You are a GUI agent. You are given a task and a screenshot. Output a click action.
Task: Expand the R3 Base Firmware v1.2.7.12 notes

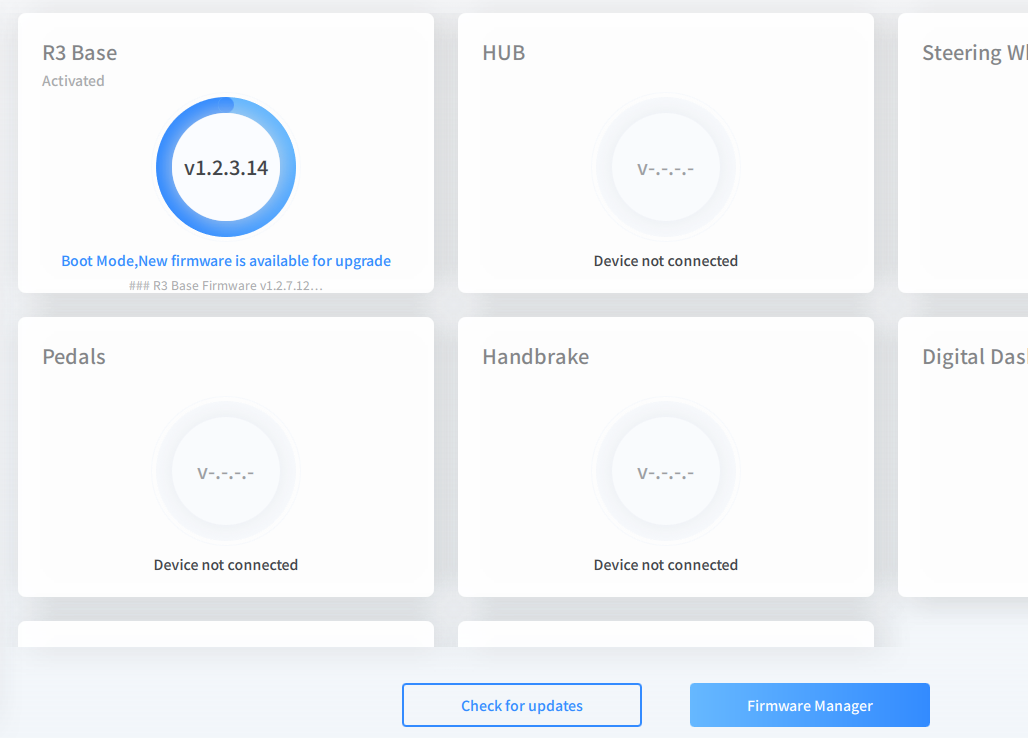pyautogui.click(x=226, y=285)
